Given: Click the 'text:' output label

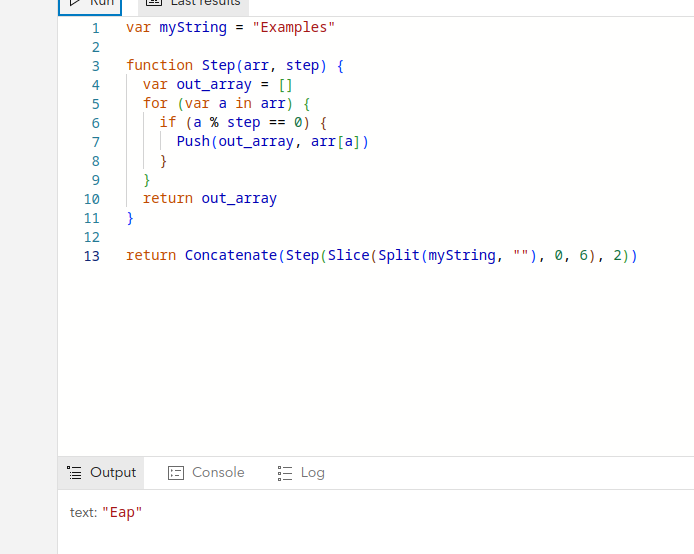Looking at the screenshot, I should (83, 512).
